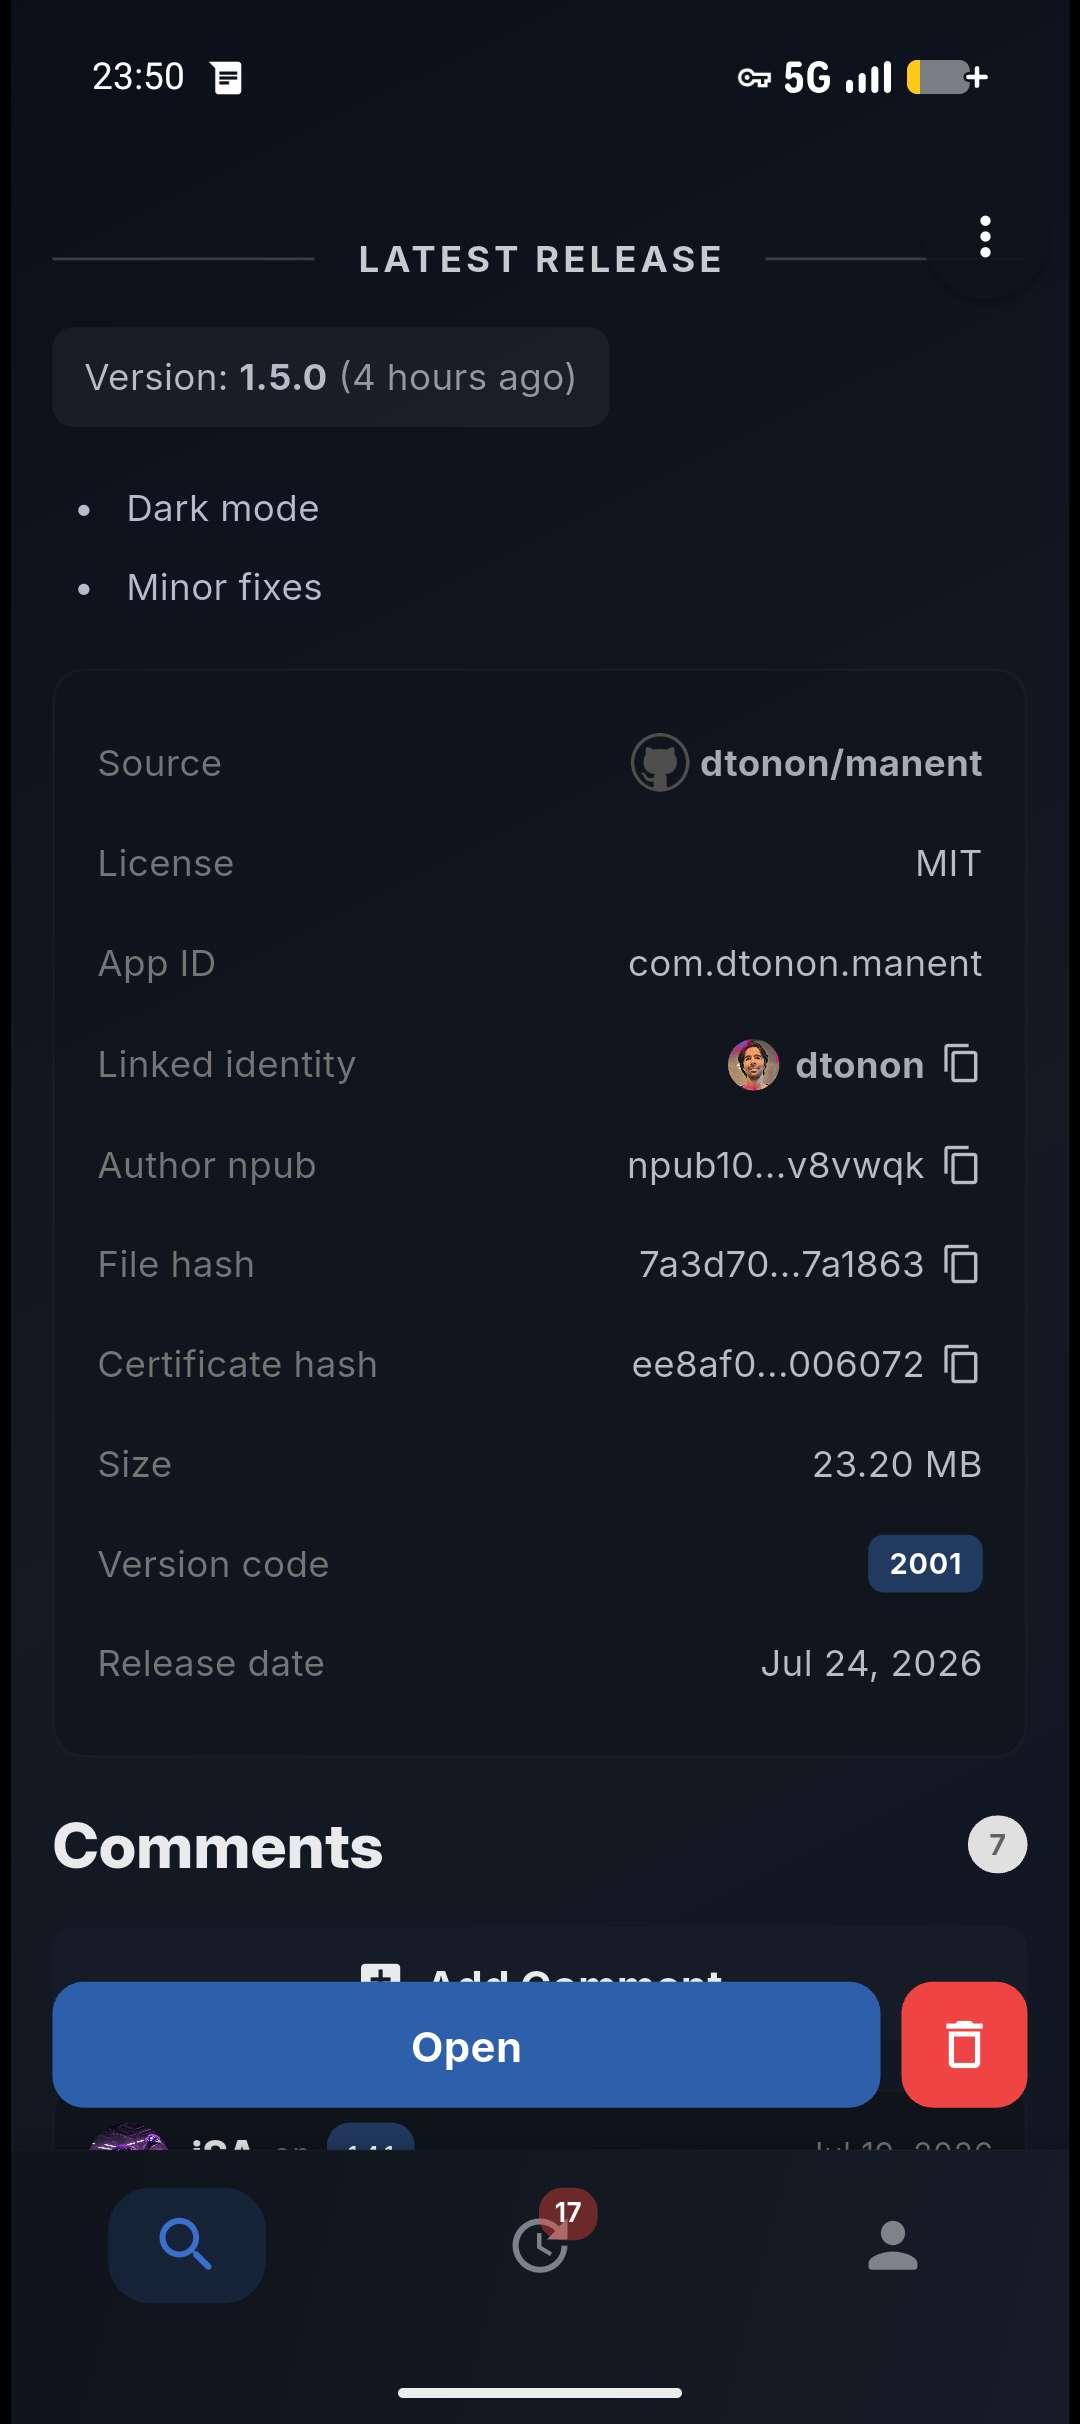
Task: Open the GitHub source icon
Action: tap(660, 763)
